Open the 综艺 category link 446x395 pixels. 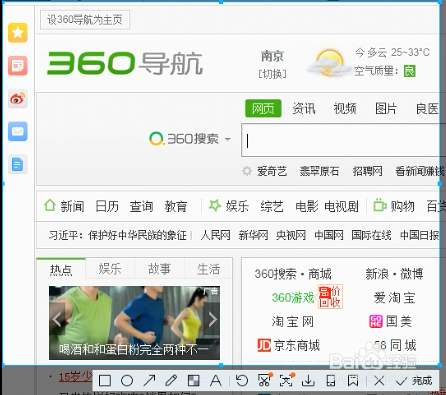coord(272,206)
